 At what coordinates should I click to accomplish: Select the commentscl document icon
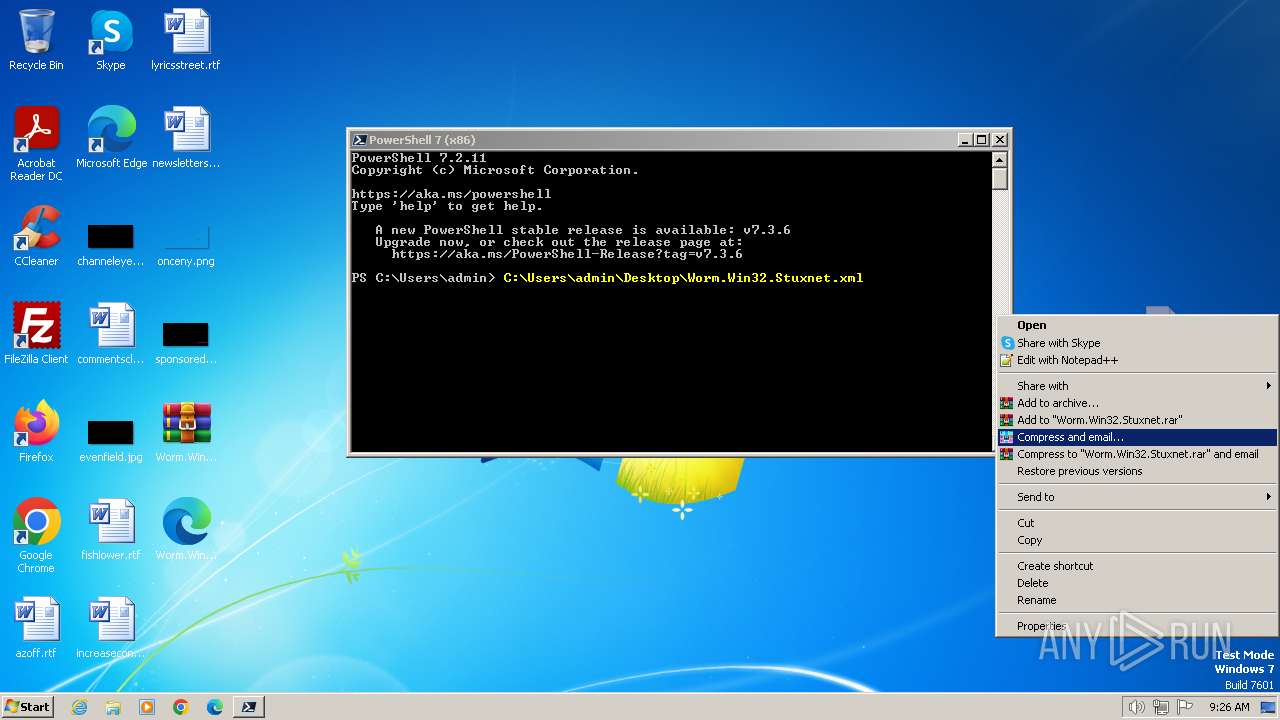[110, 334]
